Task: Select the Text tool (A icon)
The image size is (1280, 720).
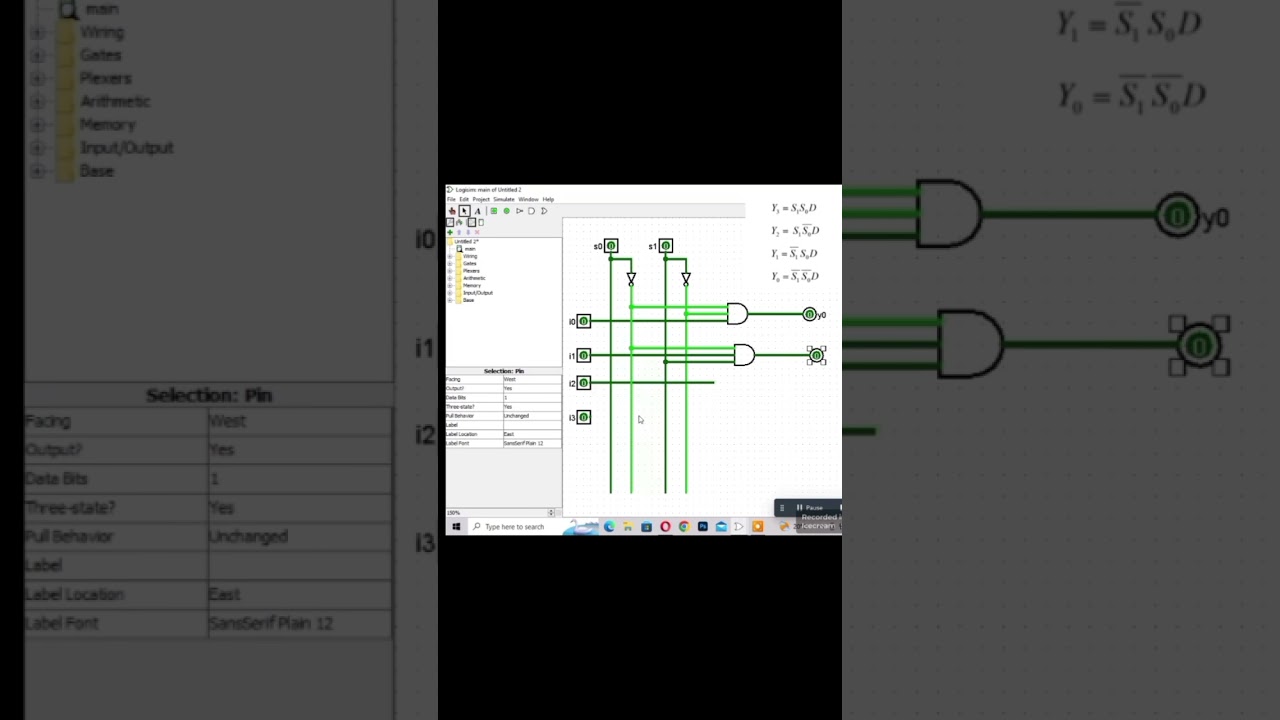Action: tap(478, 211)
